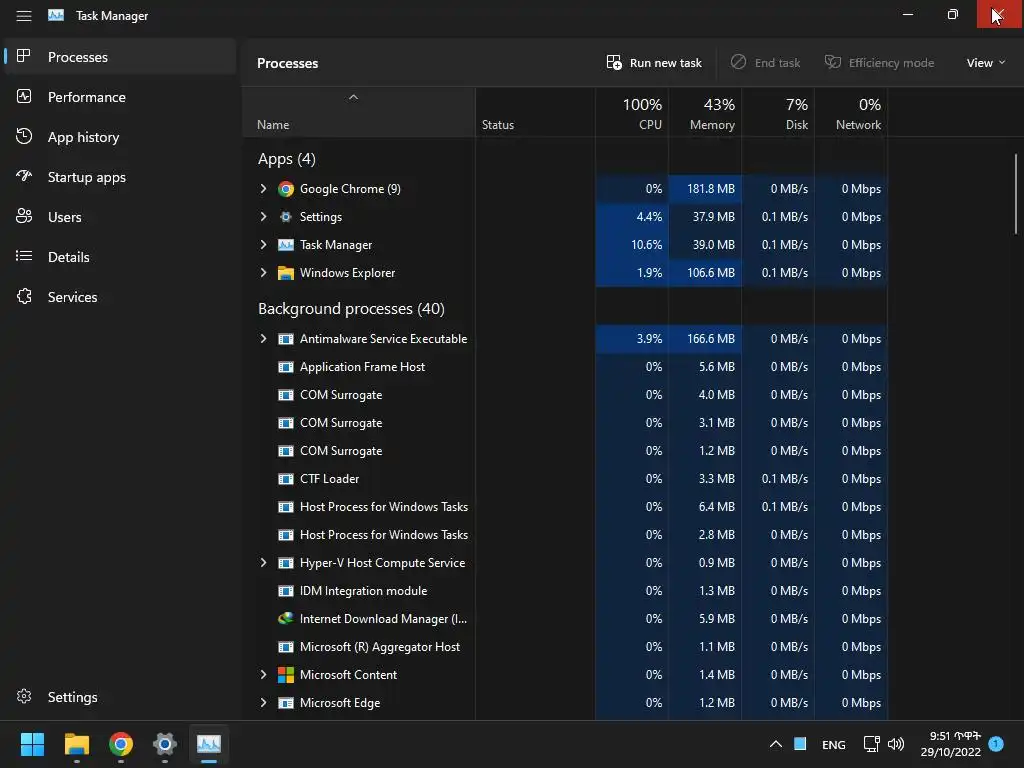1024x768 pixels.
Task: Click the Settings gear icon in sidebar
Action: [x=24, y=696]
